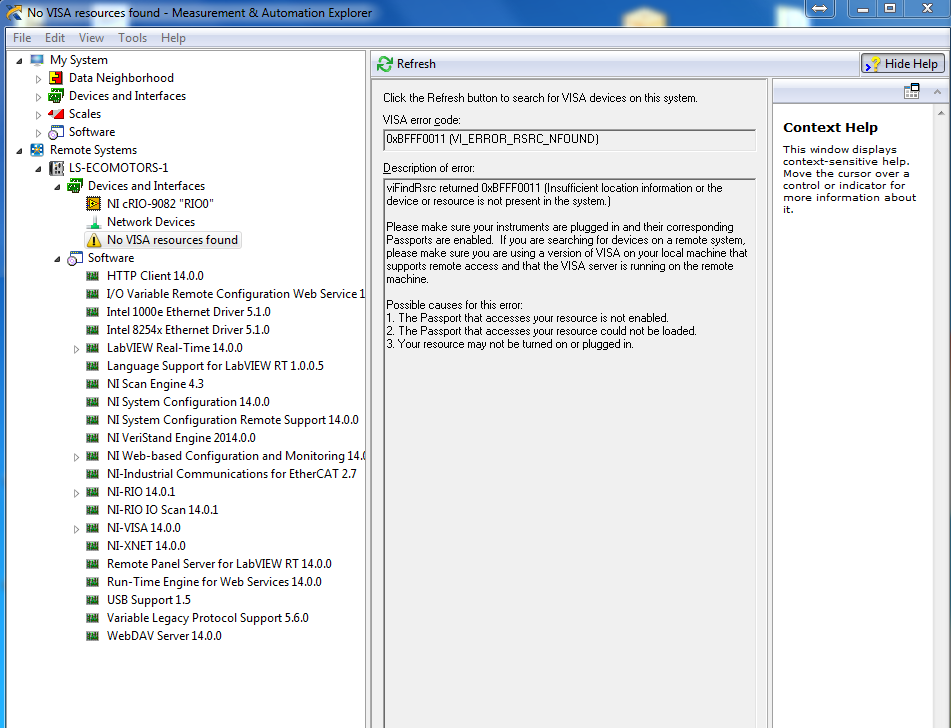
Task: Click the NI Scan Engine 4.3 icon
Action: click(92, 384)
